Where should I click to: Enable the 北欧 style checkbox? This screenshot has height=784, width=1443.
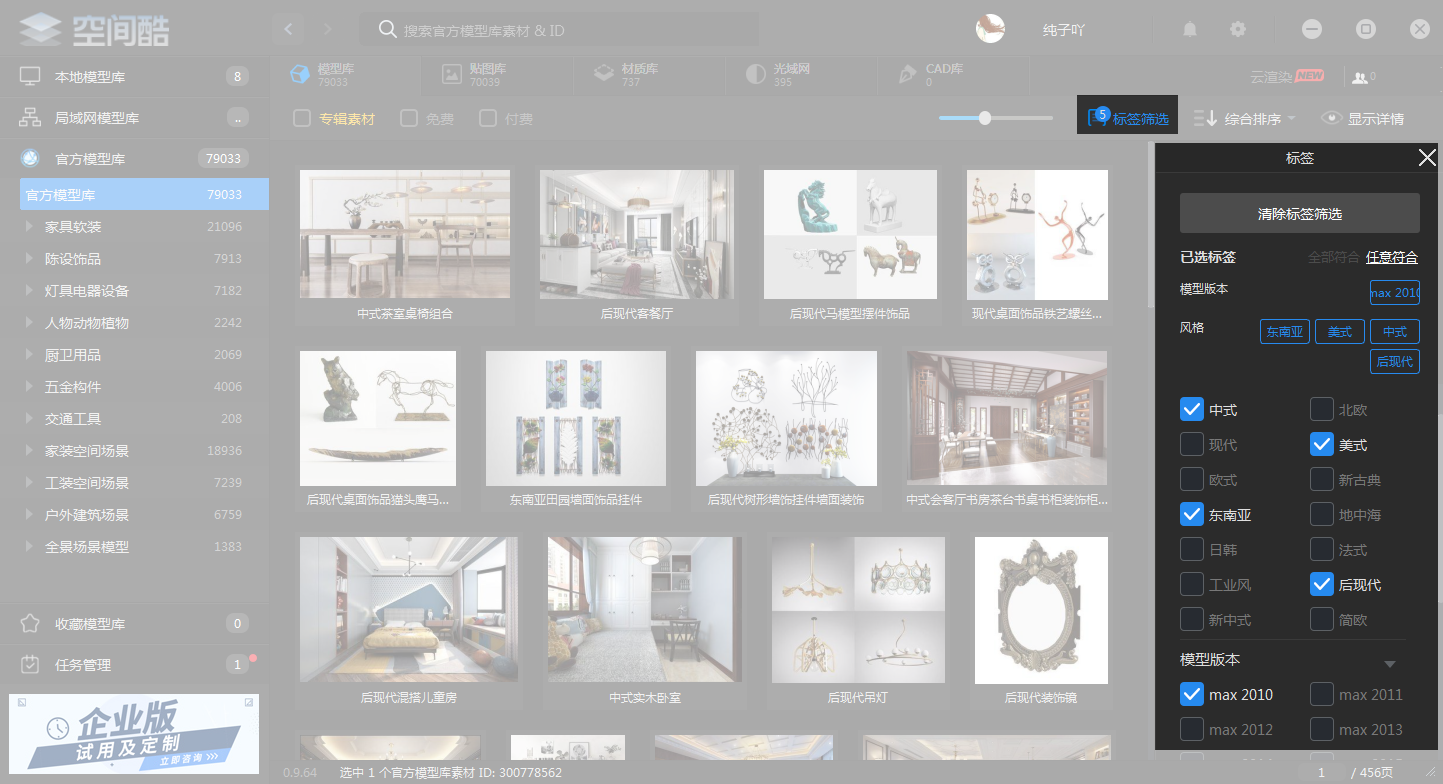click(x=1321, y=409)
